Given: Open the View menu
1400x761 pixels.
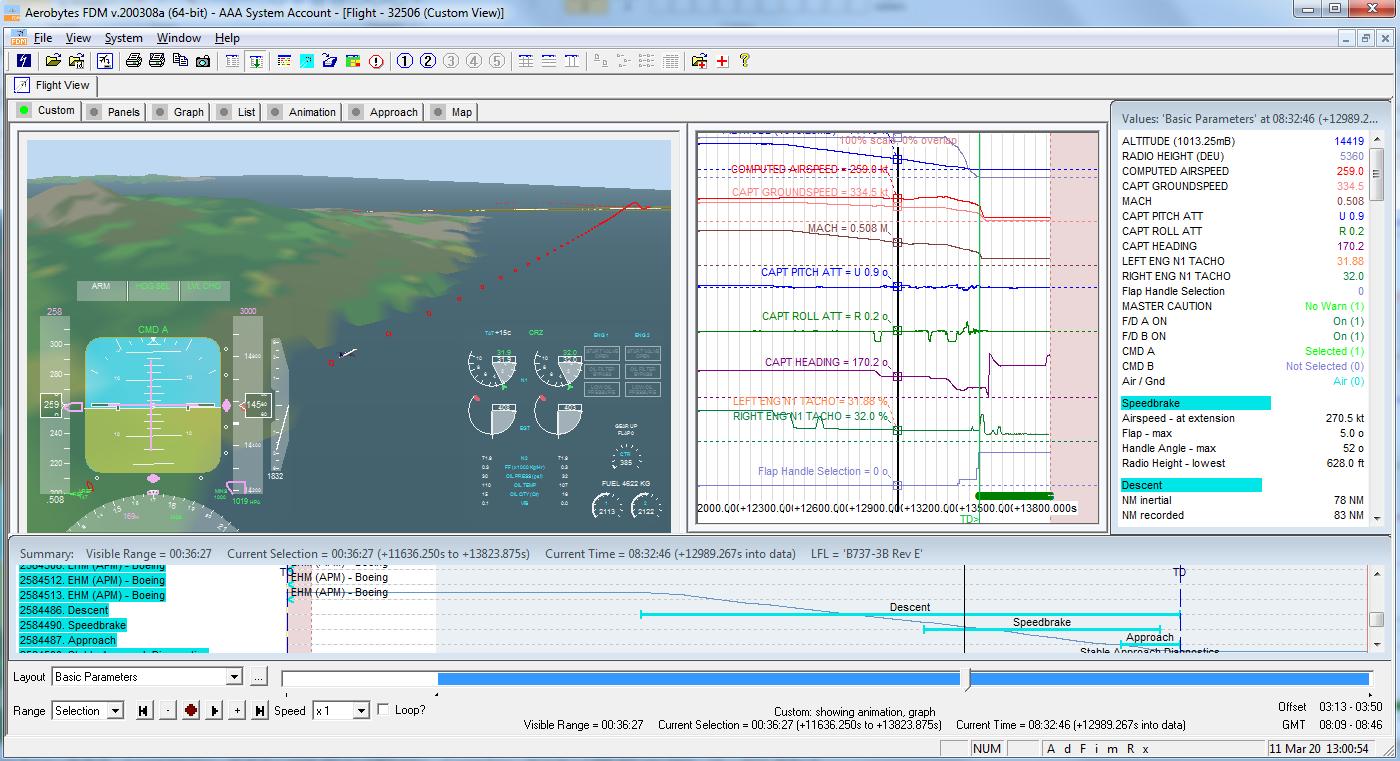Looking at the screenshot, I should point(78,38).
